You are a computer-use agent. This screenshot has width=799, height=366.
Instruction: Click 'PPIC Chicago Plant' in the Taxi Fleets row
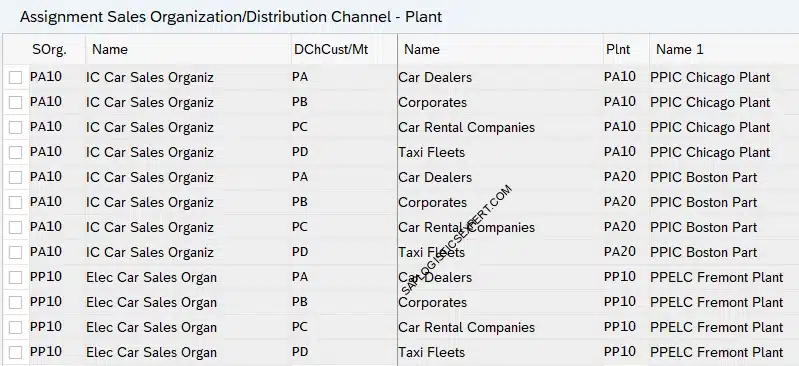pos(710,152)
